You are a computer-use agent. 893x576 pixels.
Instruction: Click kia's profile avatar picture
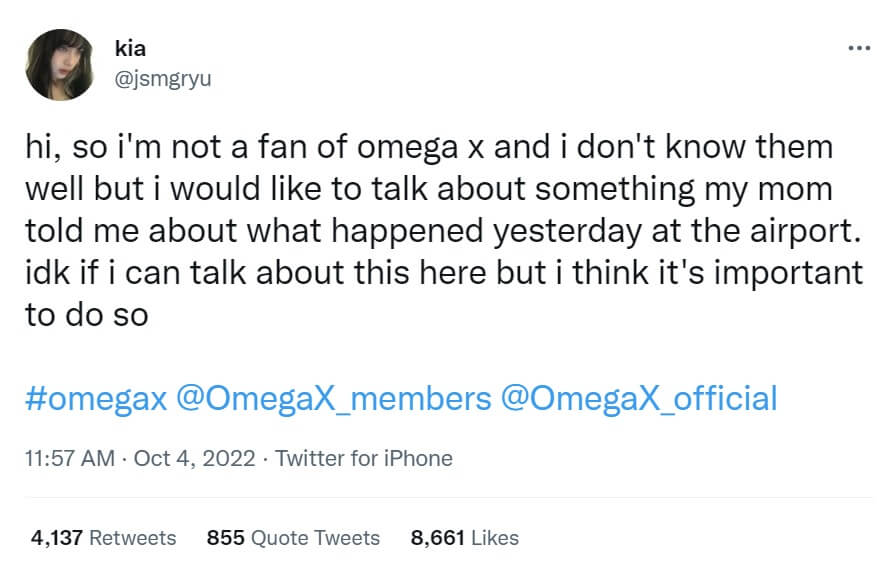point(61,65)
